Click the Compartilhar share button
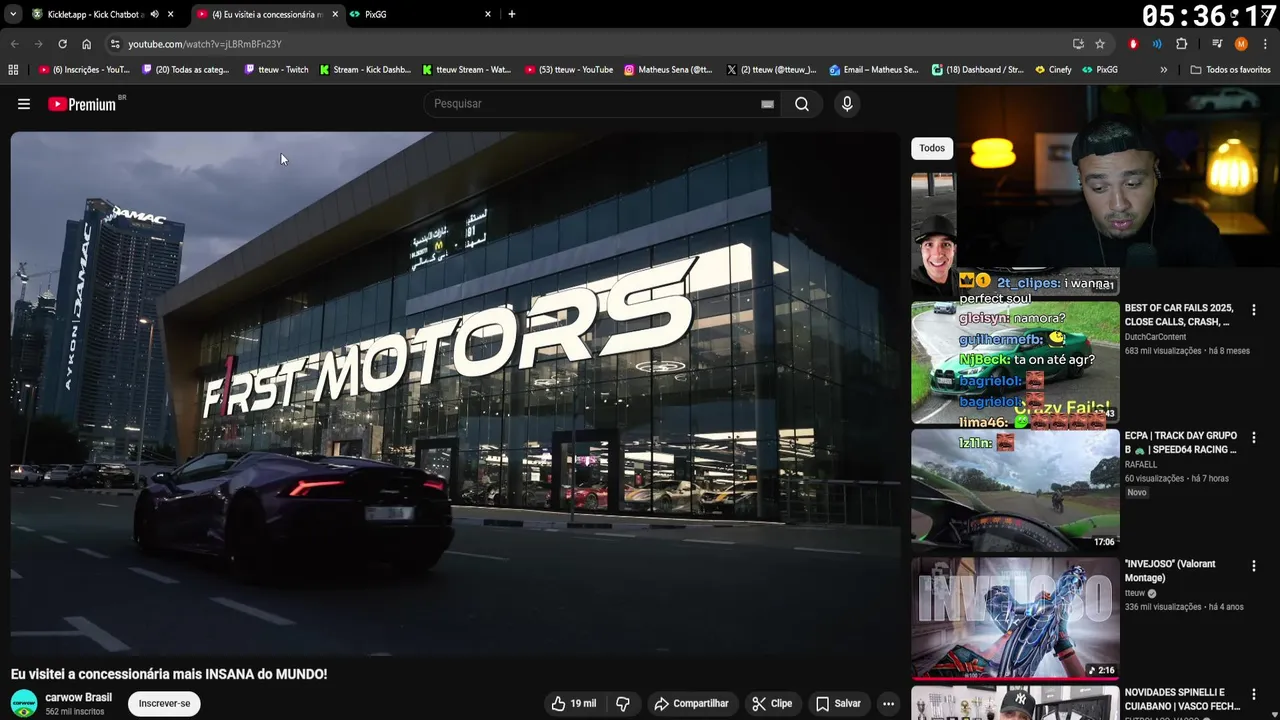1280x720 pixels. [691, 704]
